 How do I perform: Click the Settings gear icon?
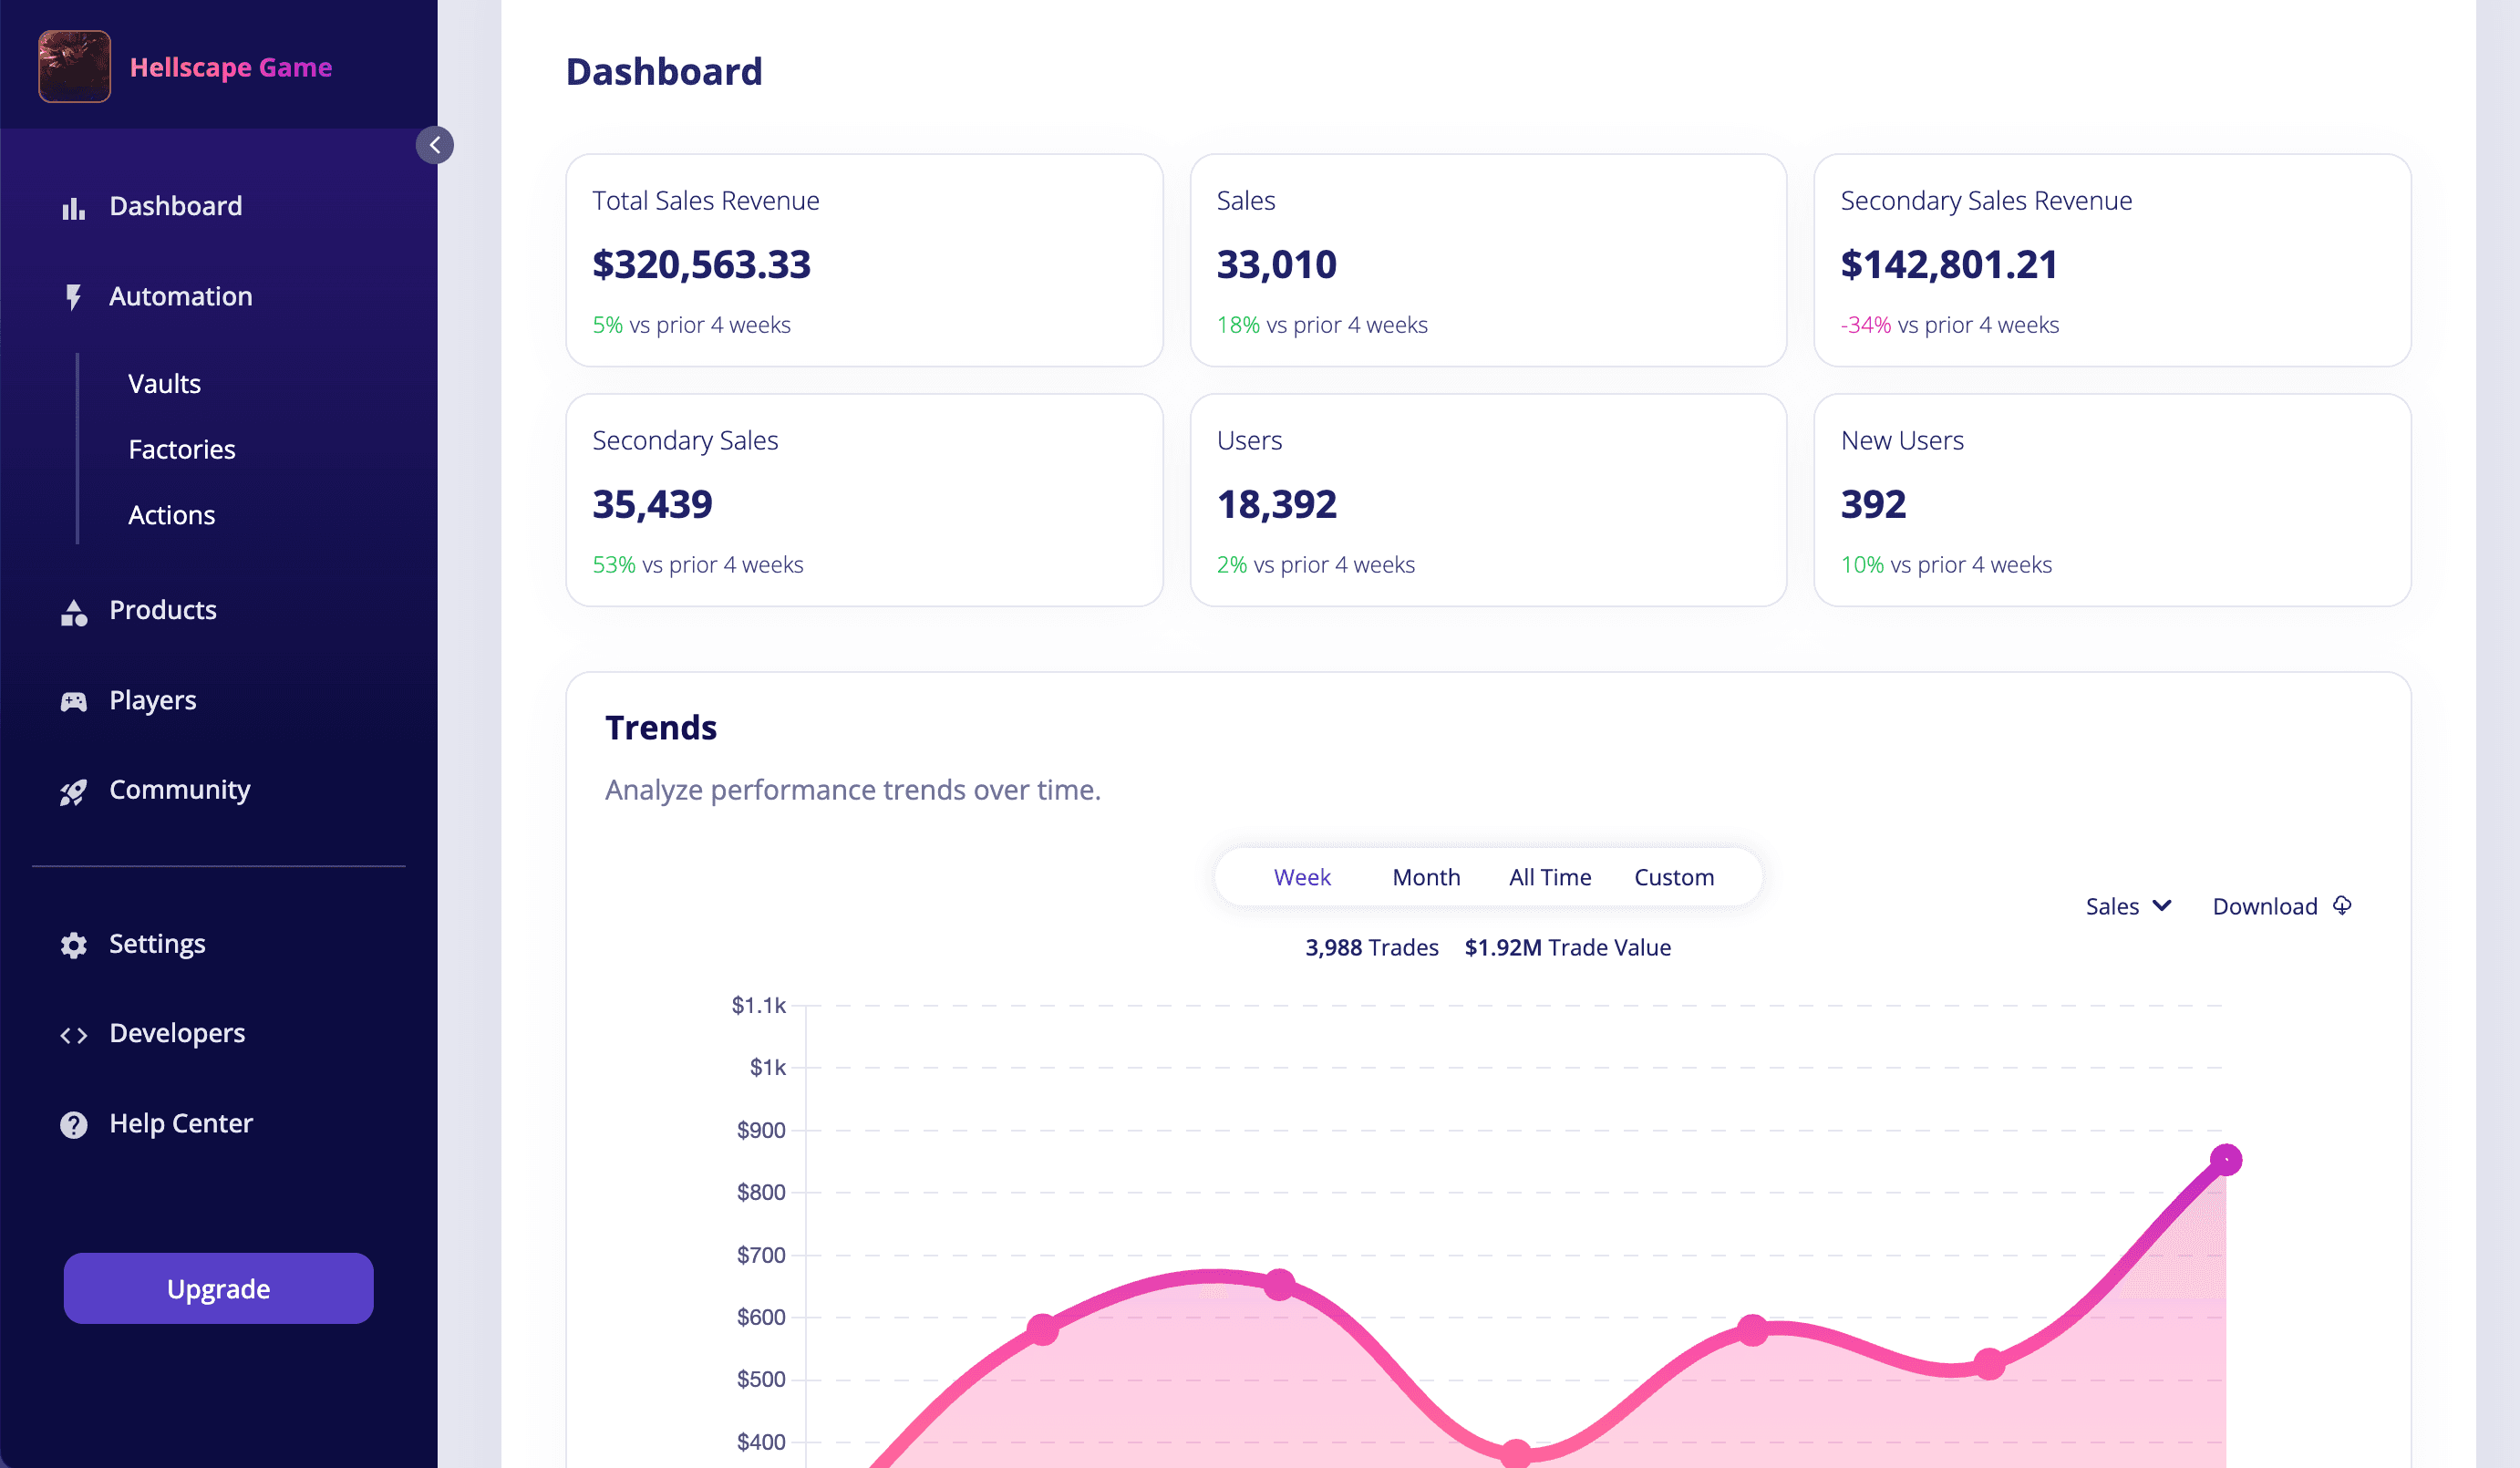[72, 944]
